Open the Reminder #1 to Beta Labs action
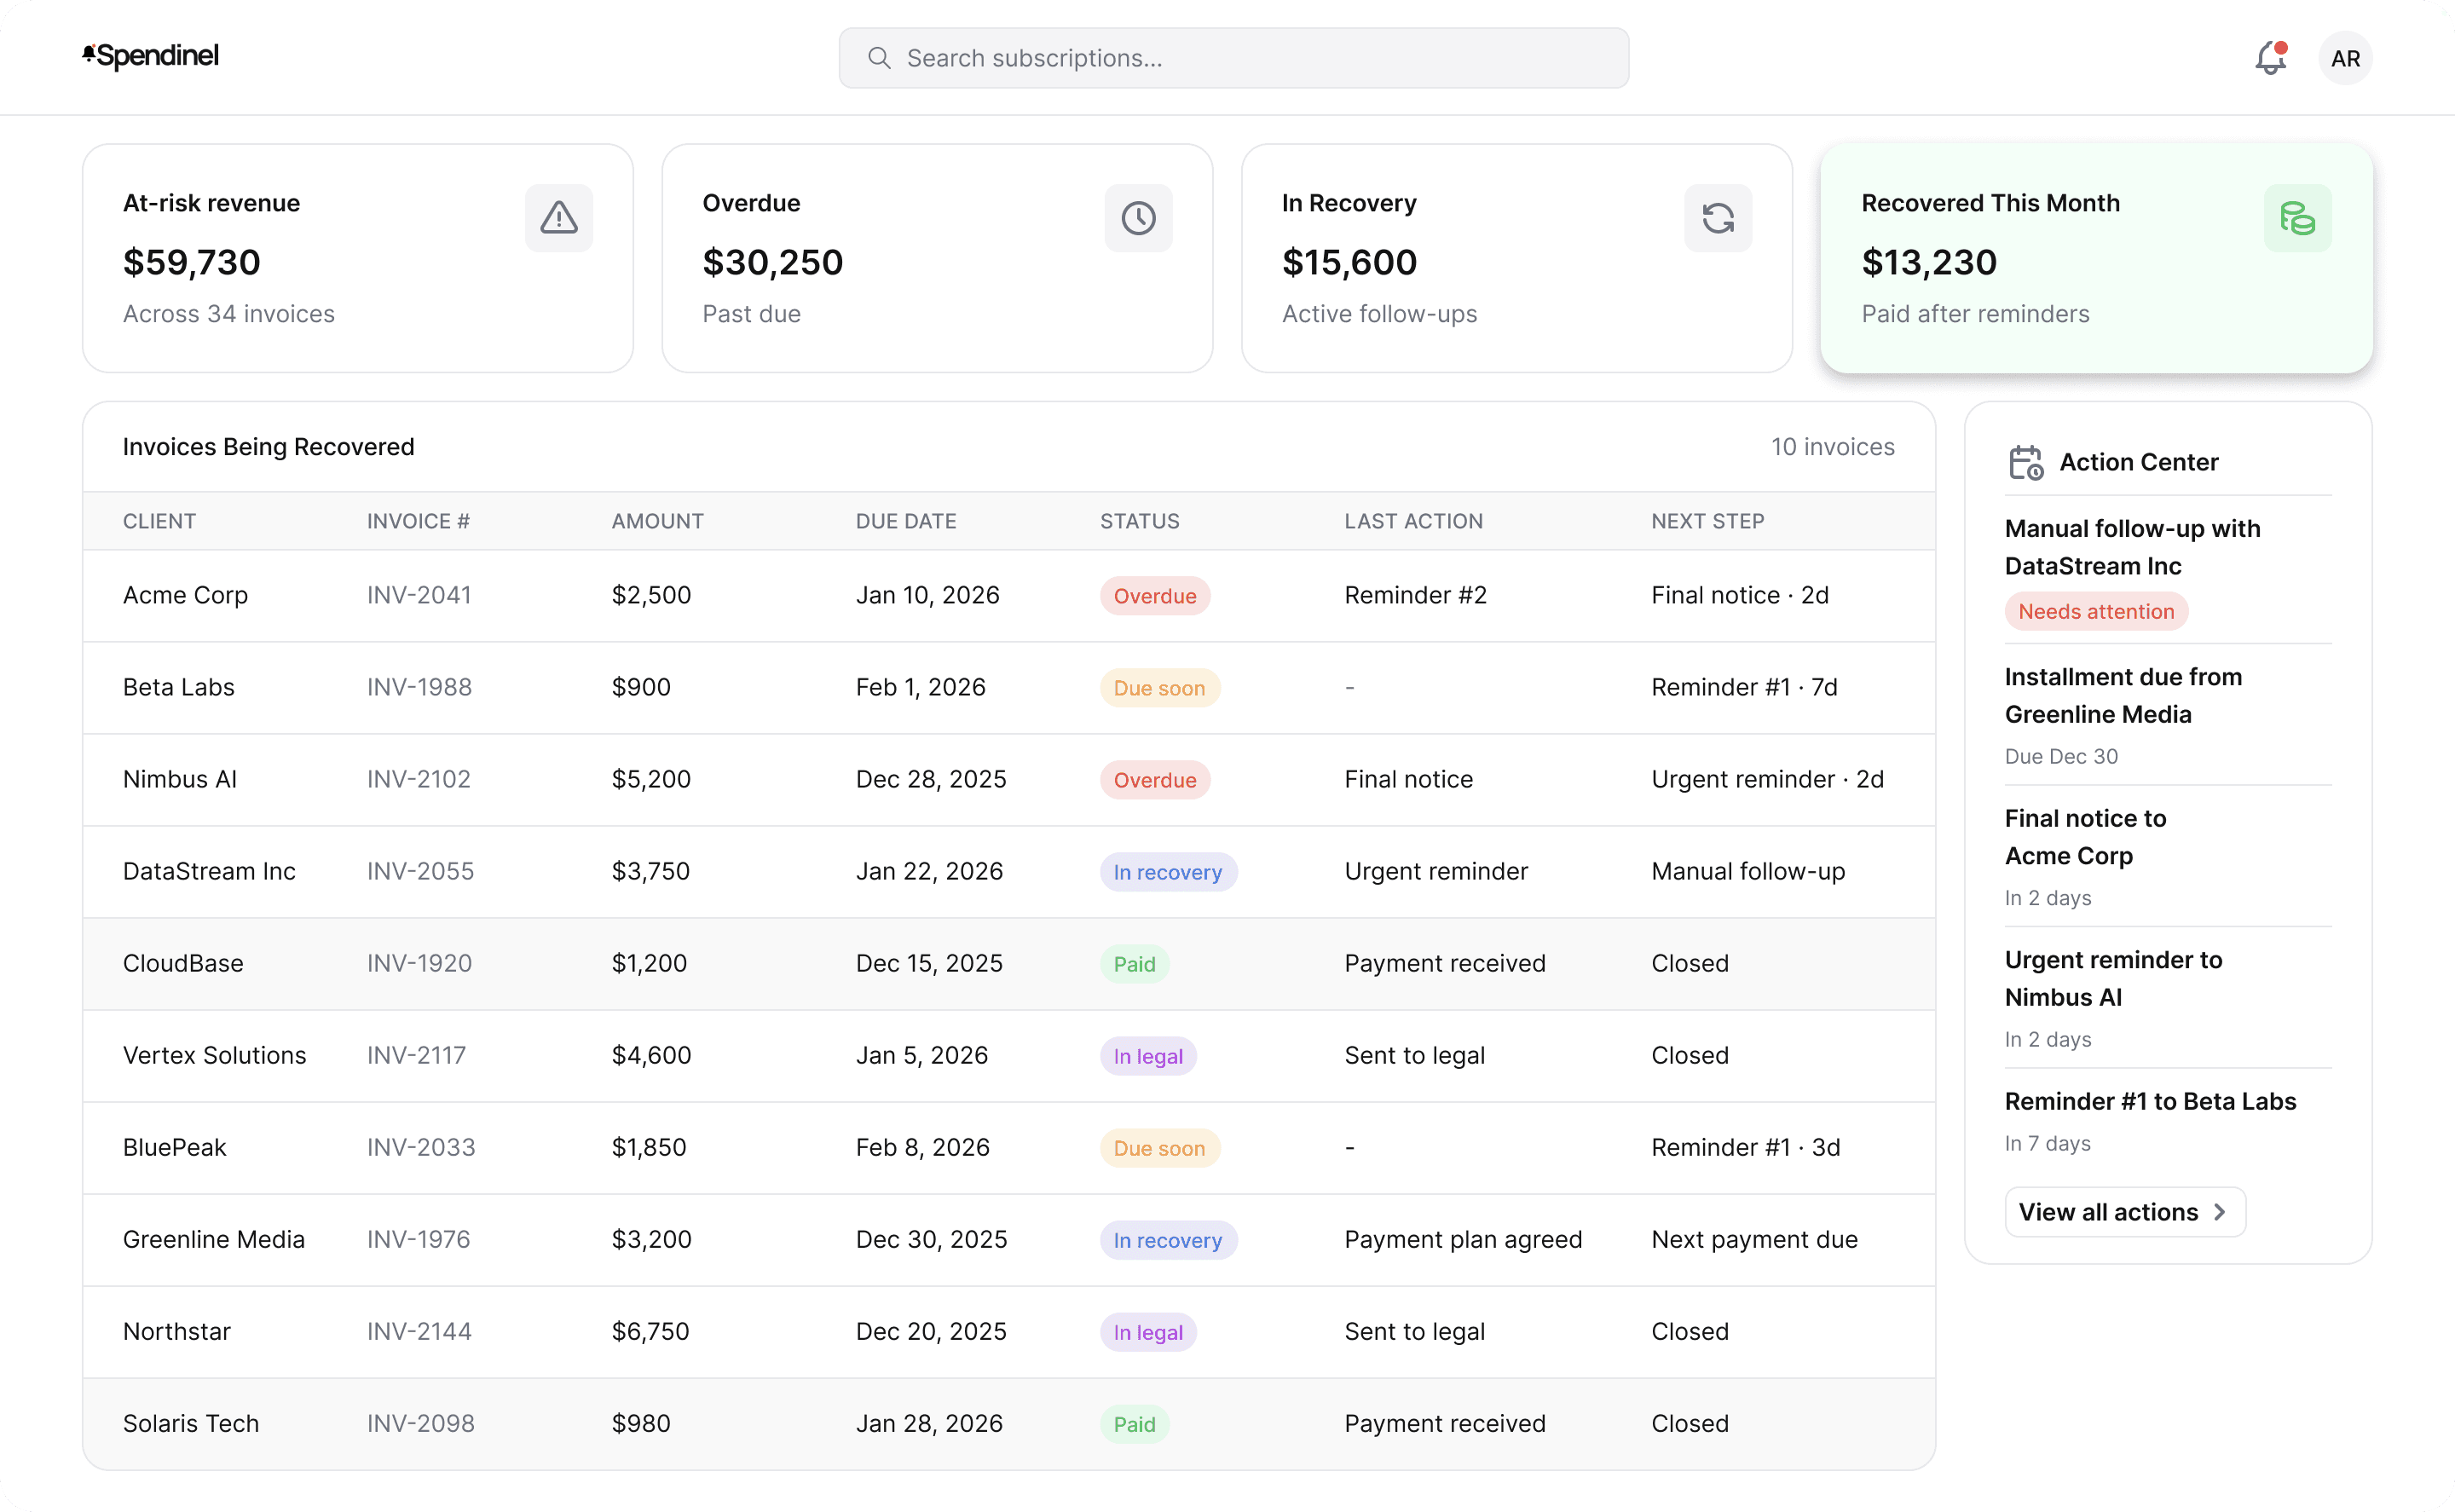Viewport: 2455px width, 1512px height. [2150, 1101]
